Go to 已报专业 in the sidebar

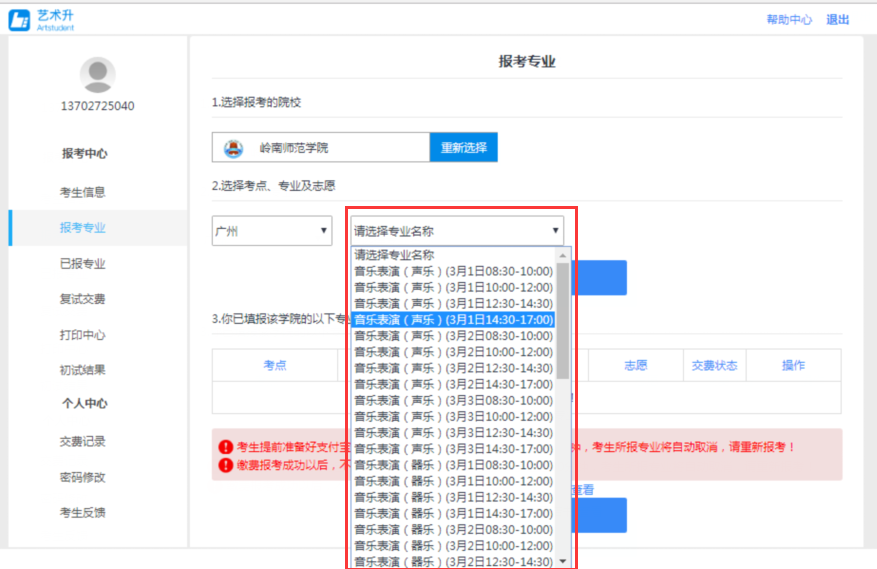pyautogui.click(x=83, y=264)
